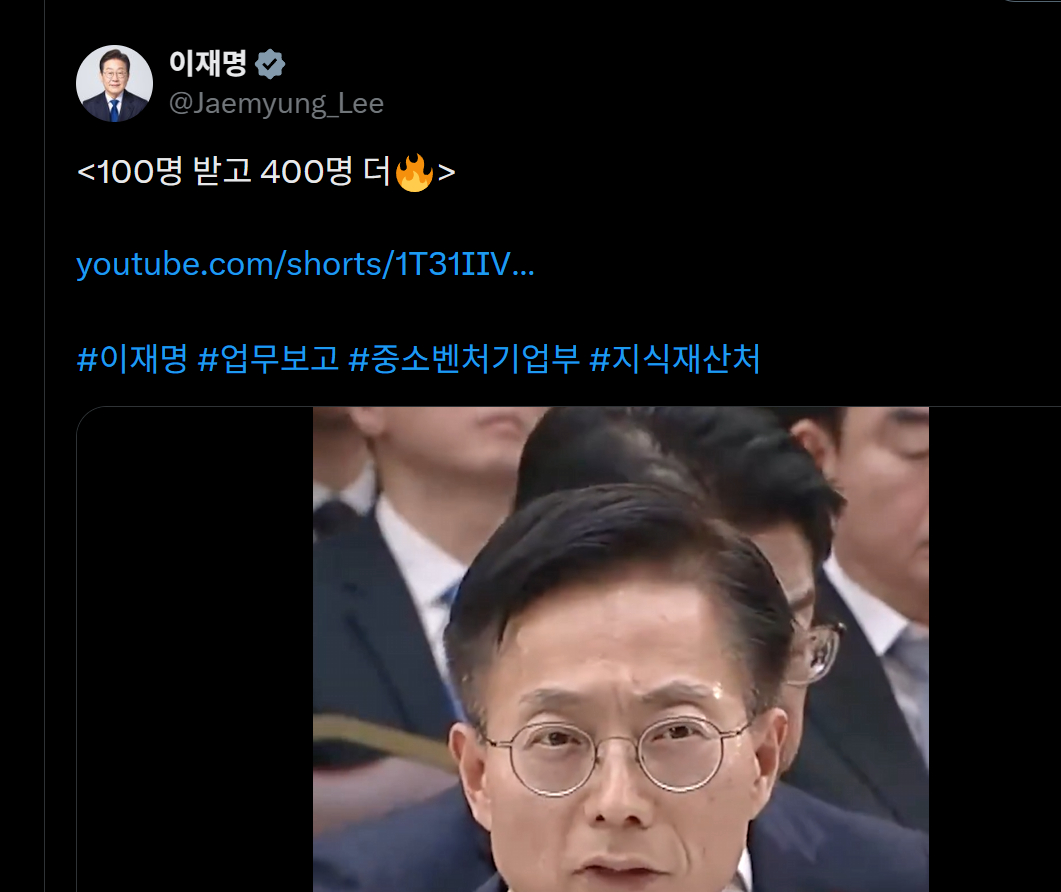Screen dimensions: 1061x892
Task: Click the black area left of the video
Action: coord(195,649)
